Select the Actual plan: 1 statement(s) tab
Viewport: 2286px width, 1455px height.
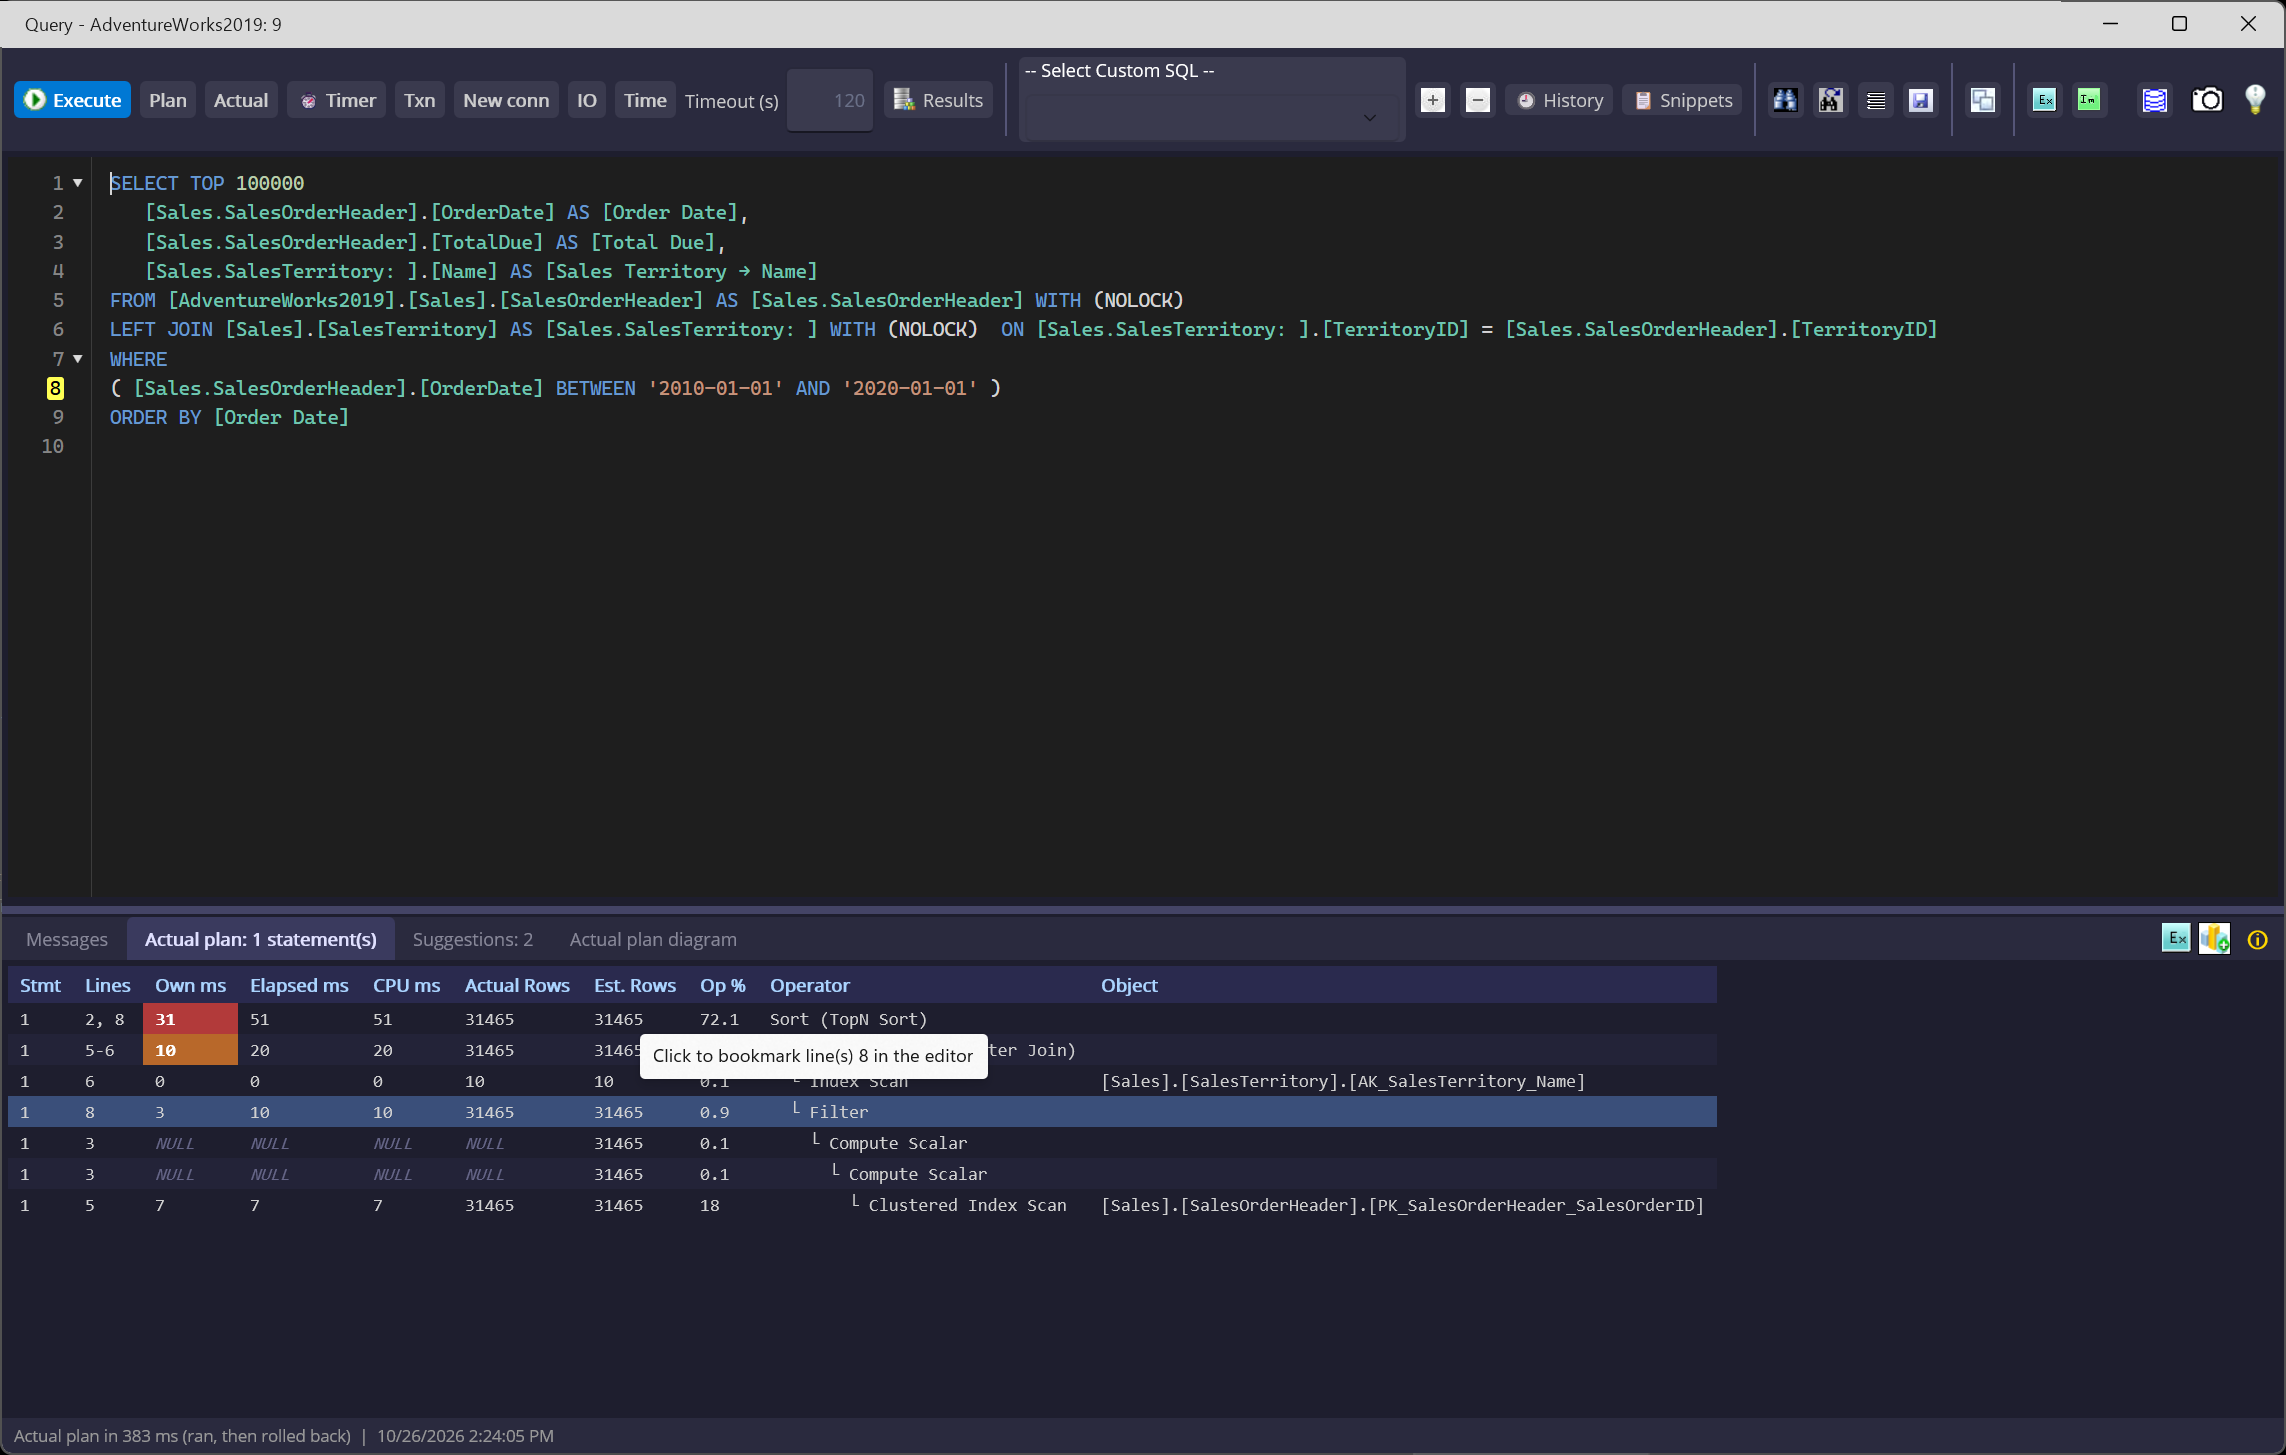261,939
